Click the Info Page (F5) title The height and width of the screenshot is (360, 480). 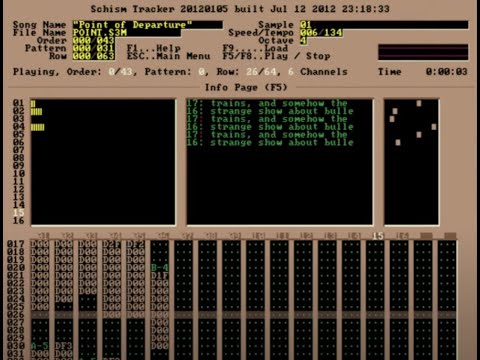pyautogui.click(x=246, y=88)
